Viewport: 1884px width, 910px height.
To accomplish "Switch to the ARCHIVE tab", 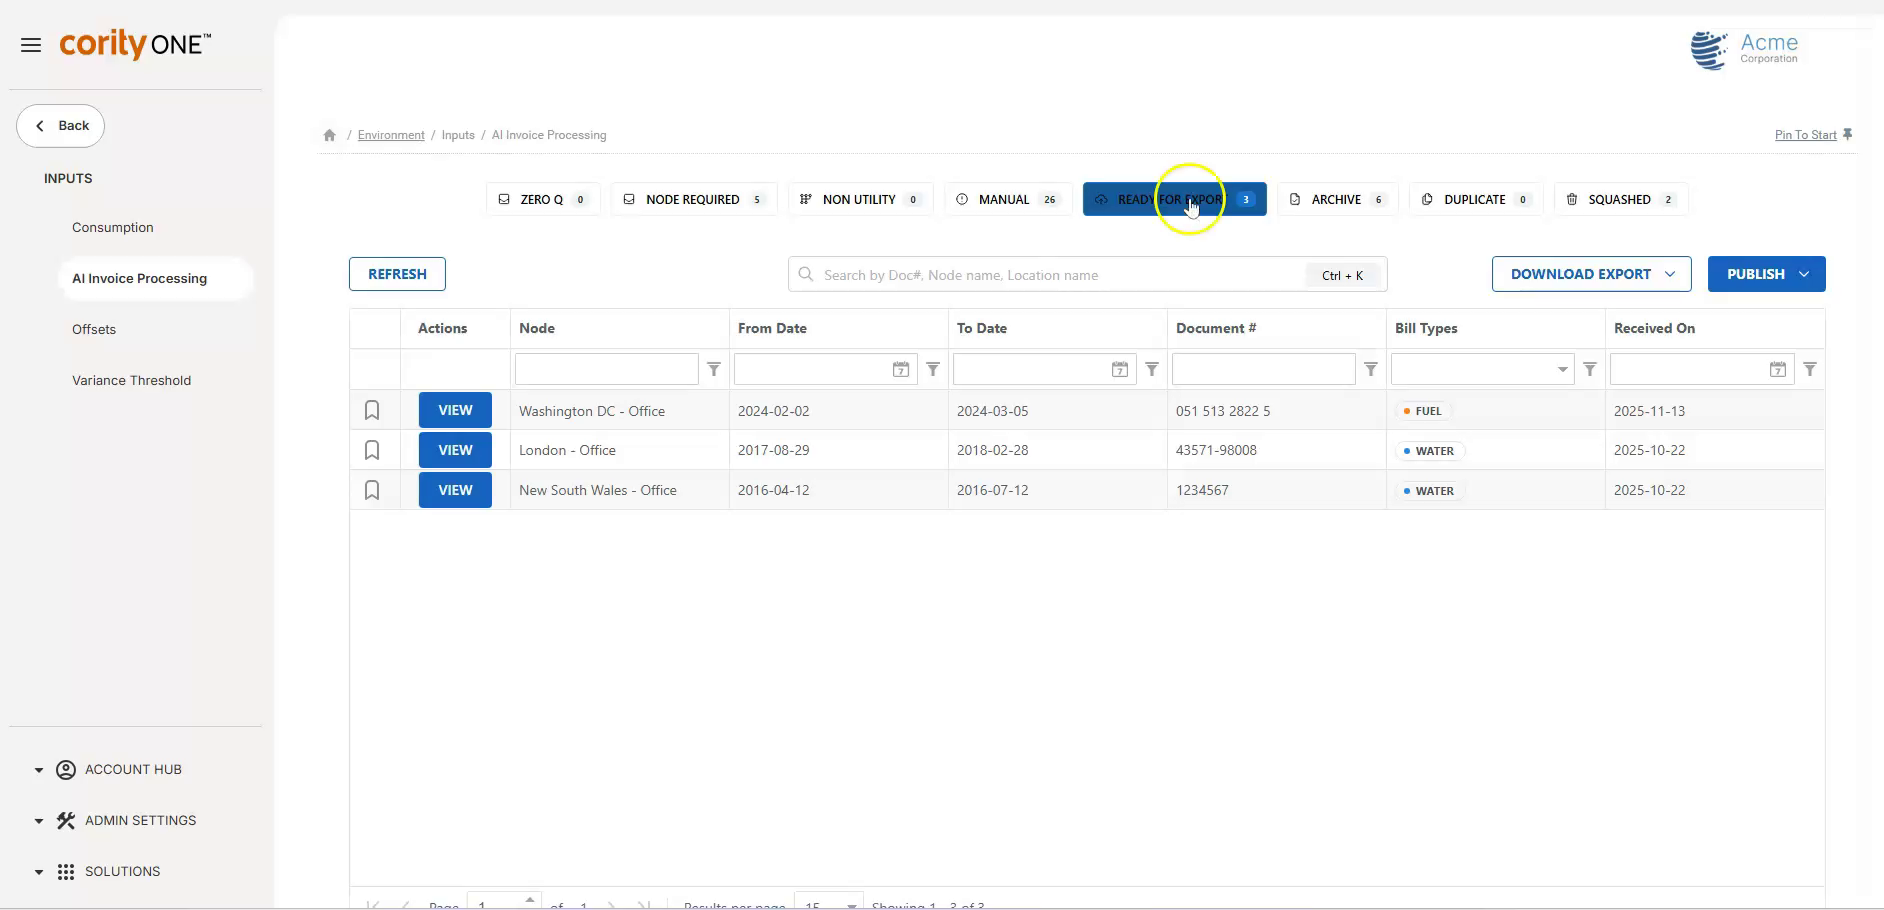I will [1338, 199].
